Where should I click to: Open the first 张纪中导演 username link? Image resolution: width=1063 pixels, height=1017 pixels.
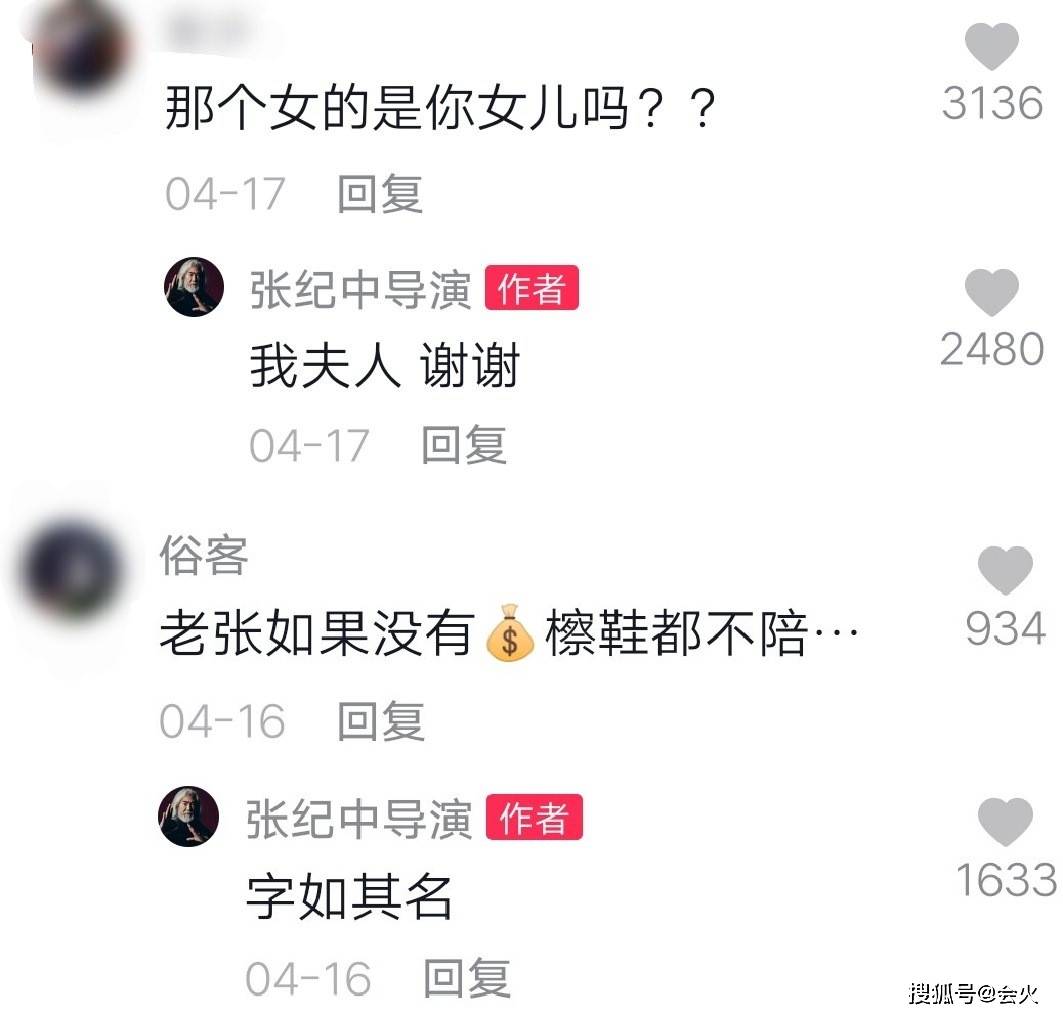click(361, 290)
